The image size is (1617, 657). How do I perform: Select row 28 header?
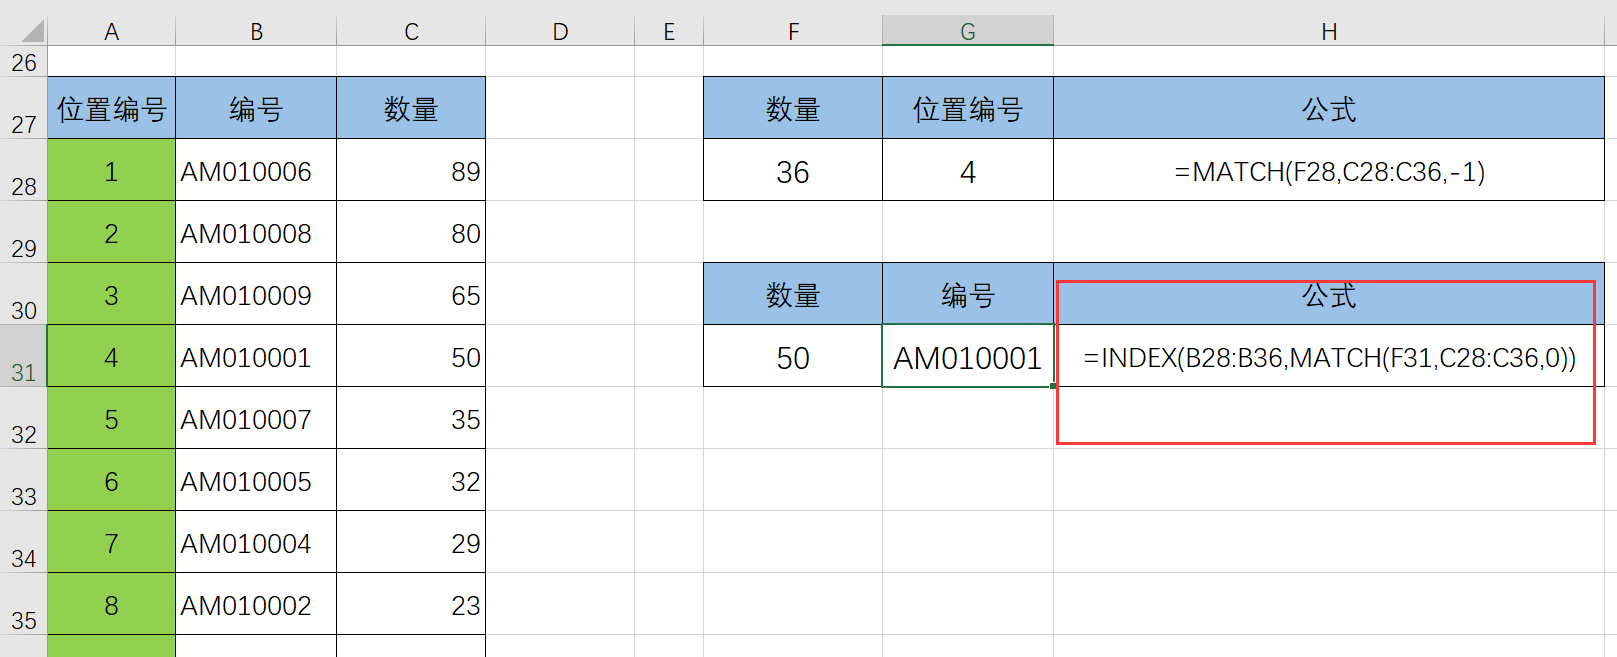click(x=24, y=170)
